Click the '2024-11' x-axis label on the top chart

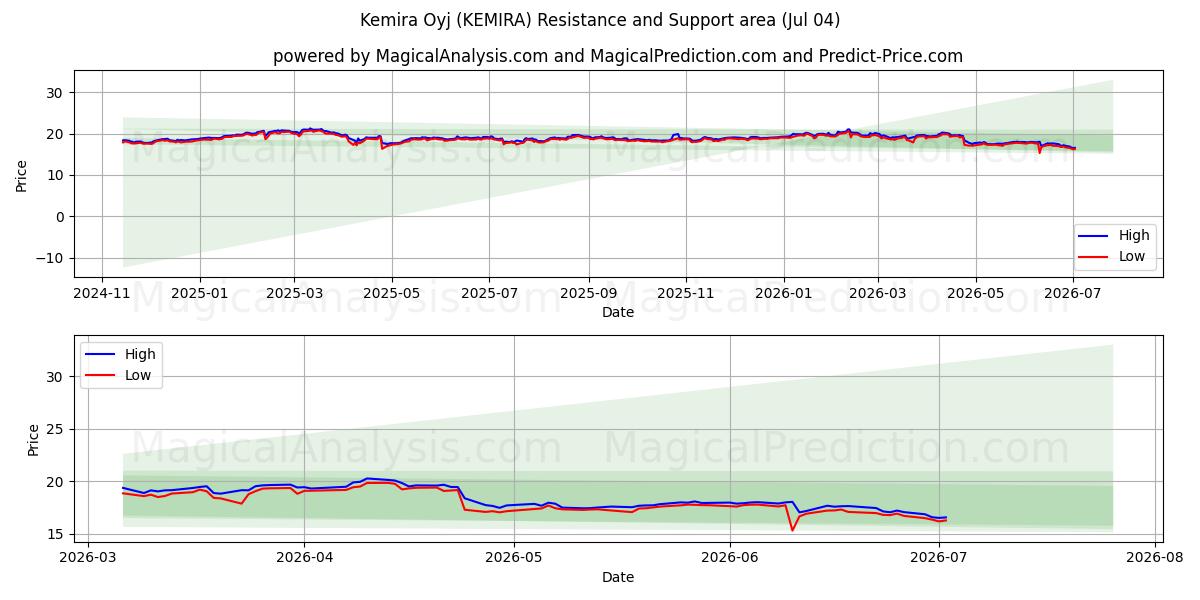tap(102, 295)
